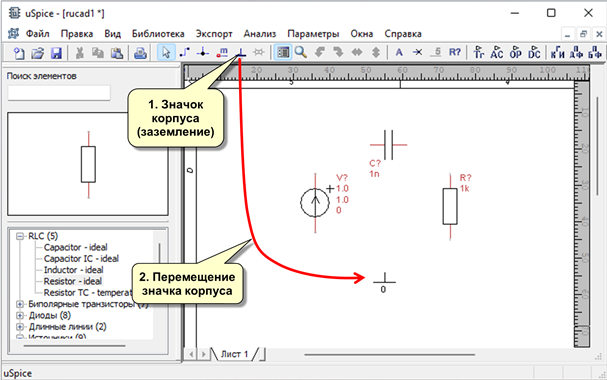The height and width of the screenshot is (380, 607).
Task: Open the Библиотека menu
Action: (158, 34)
